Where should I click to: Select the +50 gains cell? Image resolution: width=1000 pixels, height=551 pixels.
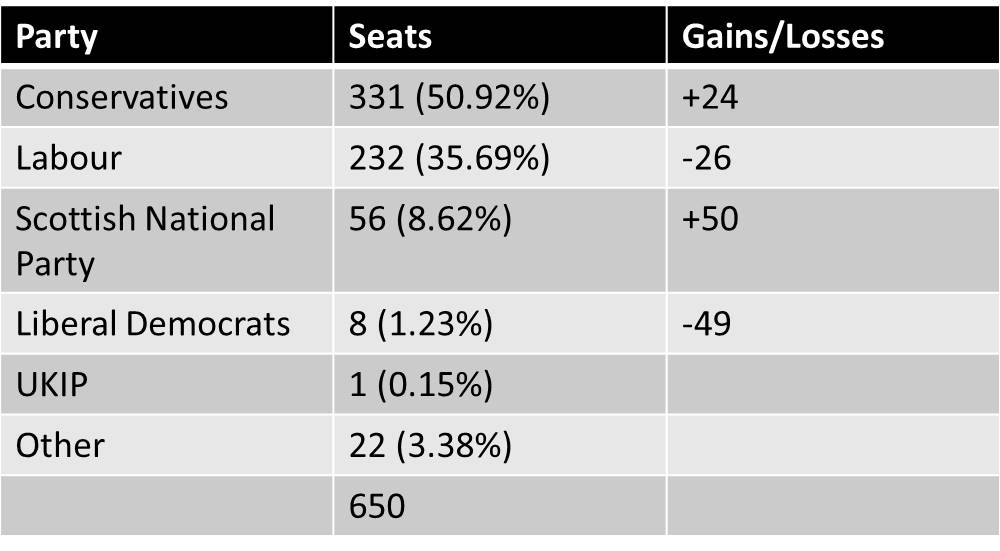(709, 219)
